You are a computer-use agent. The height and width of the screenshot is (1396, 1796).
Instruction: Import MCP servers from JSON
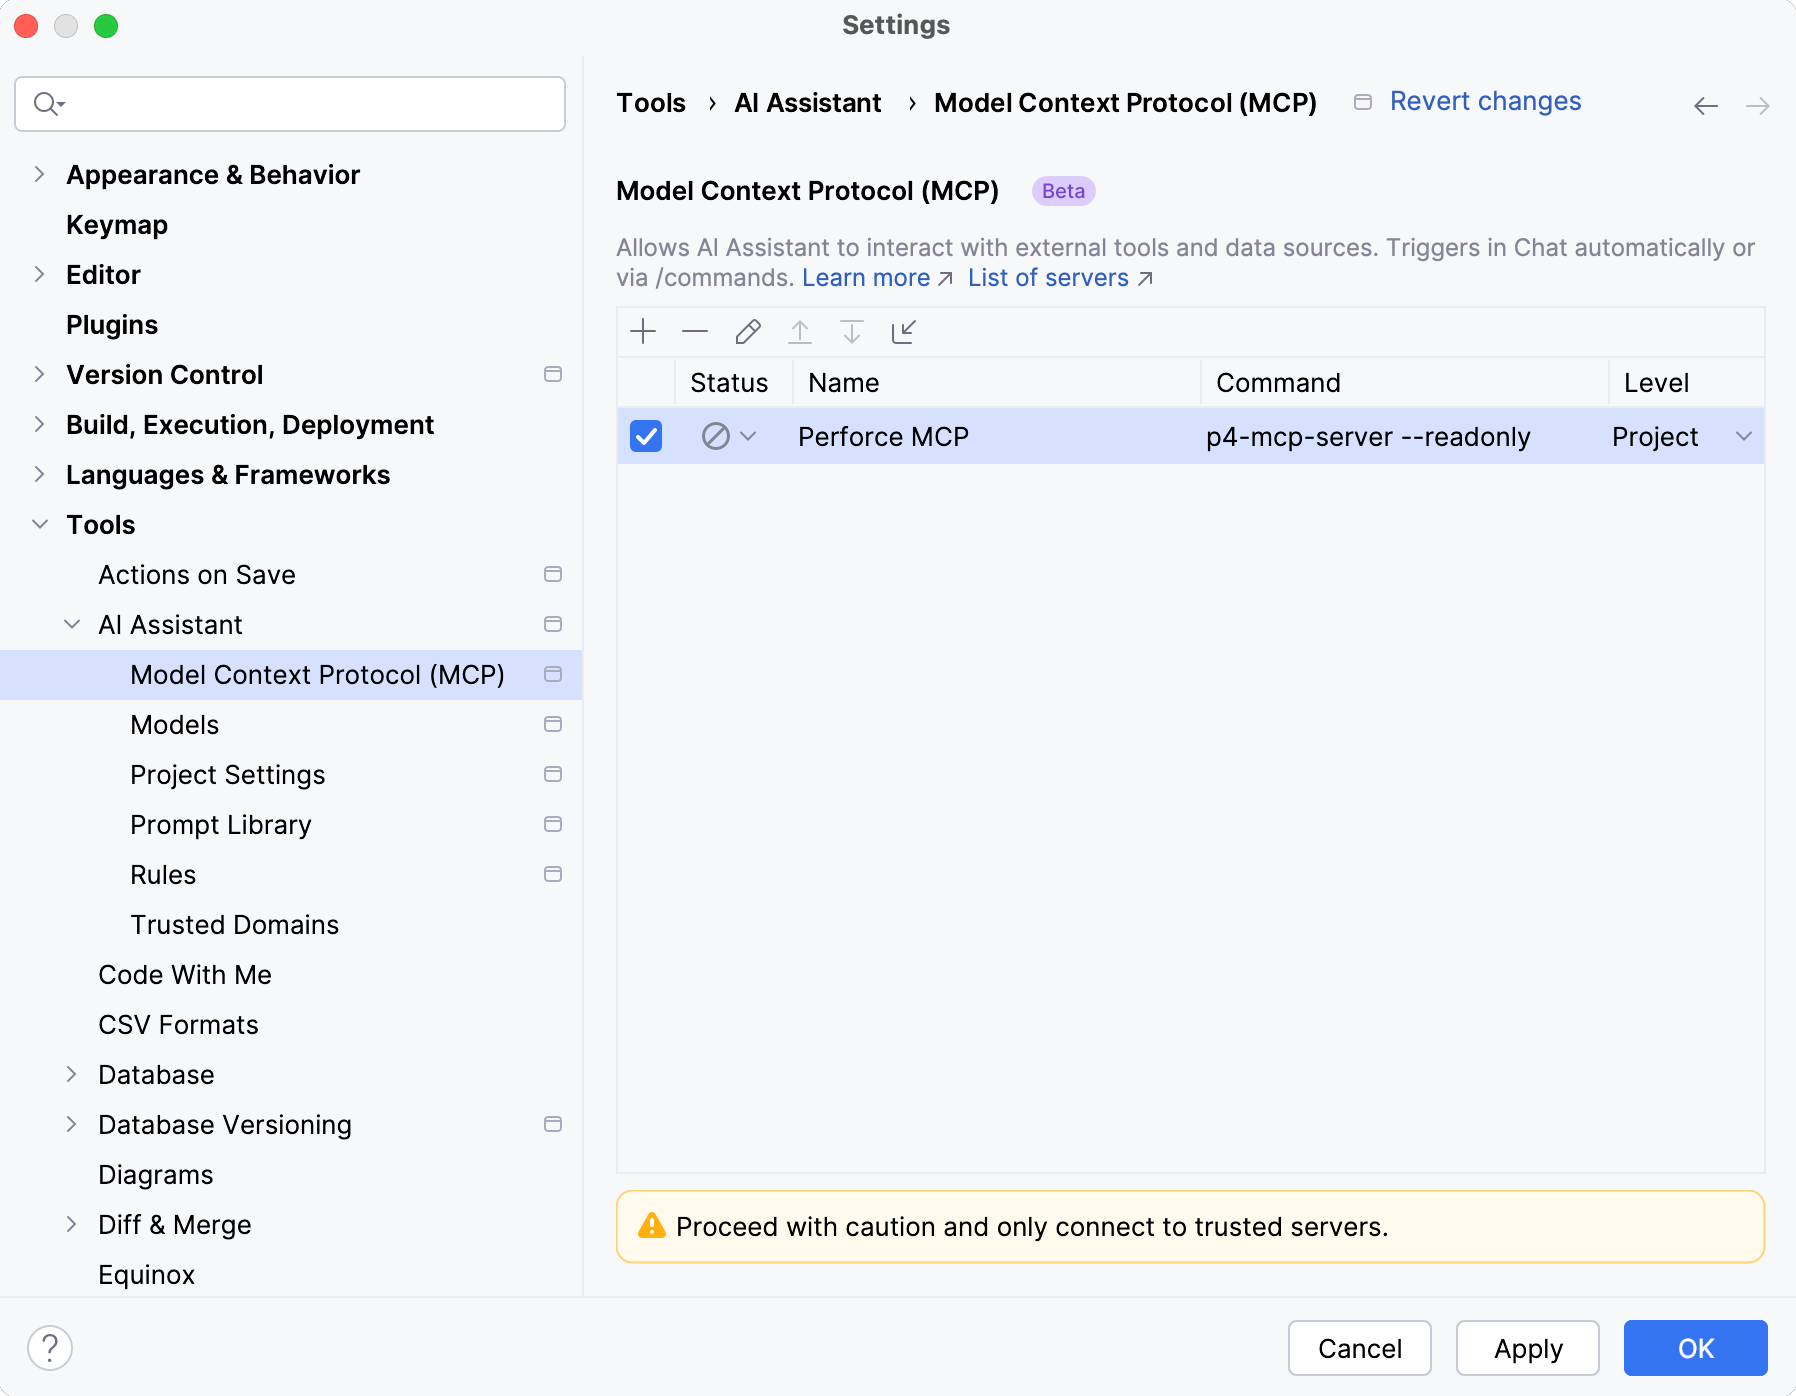903,332
